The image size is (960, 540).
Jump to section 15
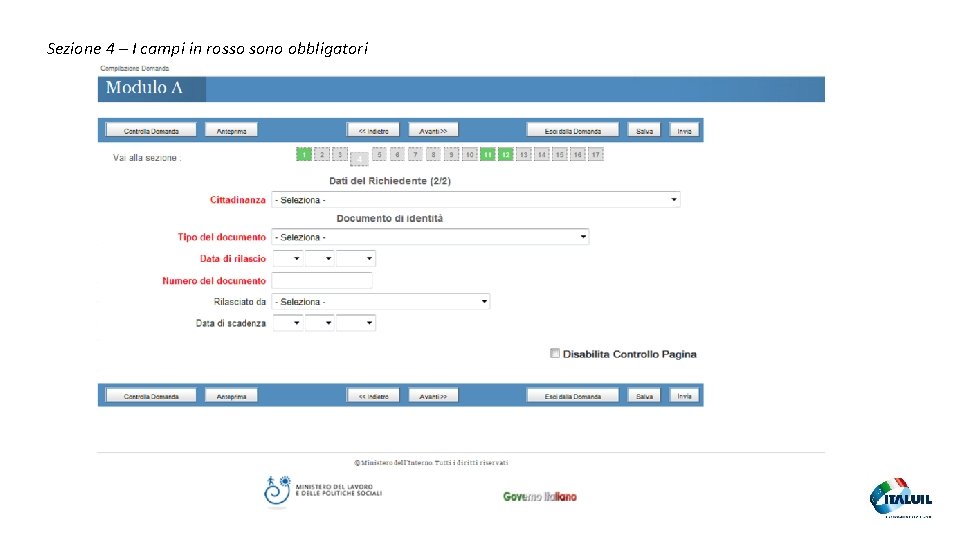[560, 154]
